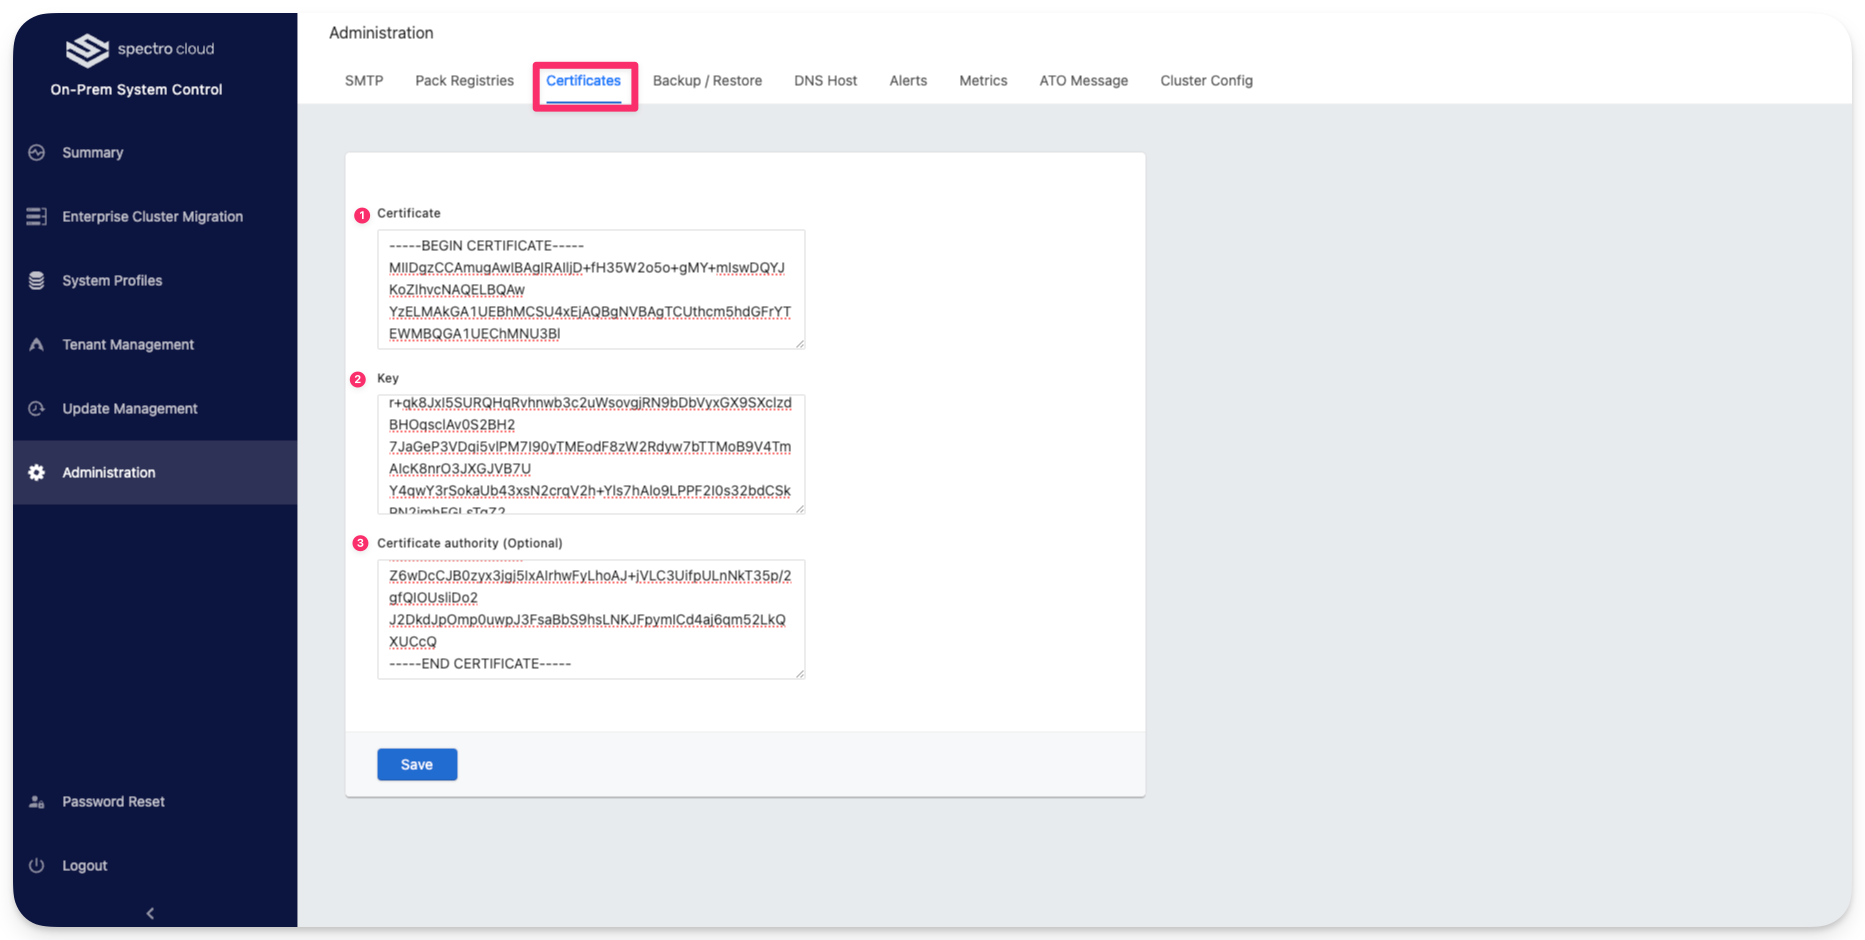Click the Key field resize handle
Viewport: 1865px width, 940px height.
(x=800, y=509)
